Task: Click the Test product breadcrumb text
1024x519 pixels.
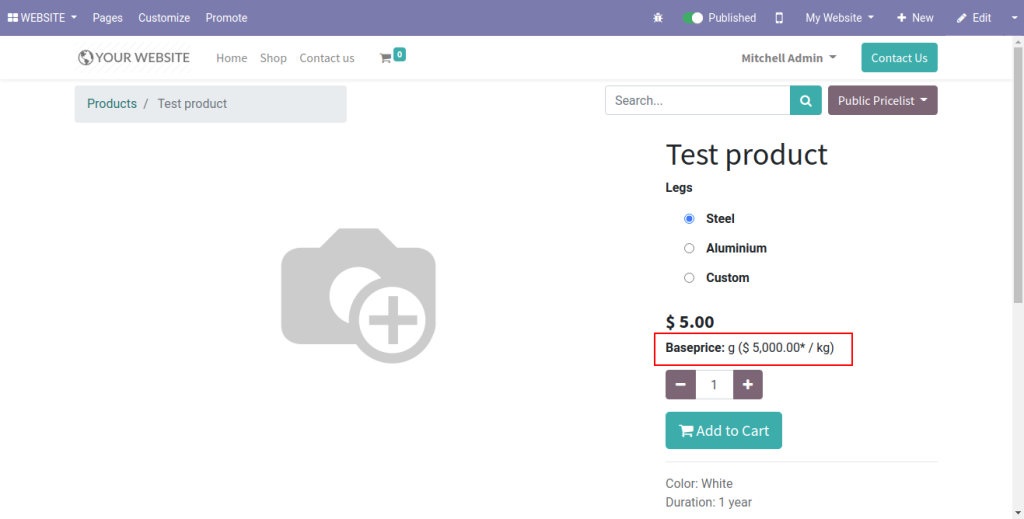Action: (192, 104)
